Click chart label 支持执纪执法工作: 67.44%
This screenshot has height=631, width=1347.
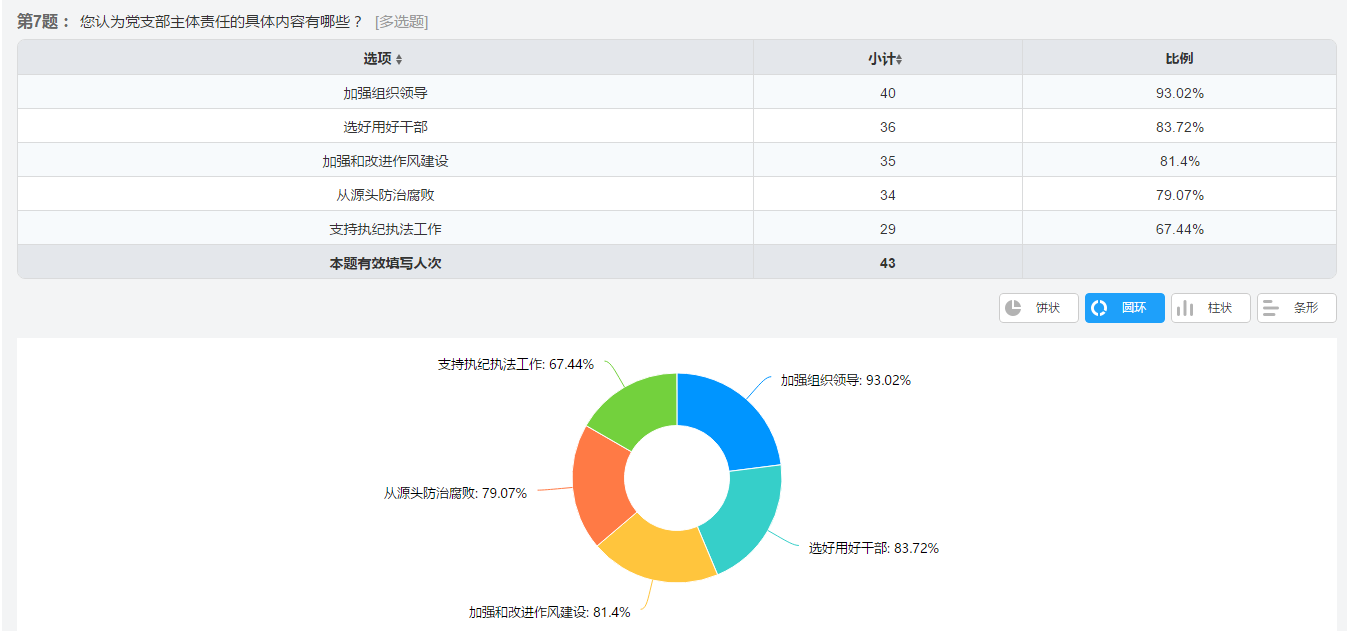pos(515,365)
